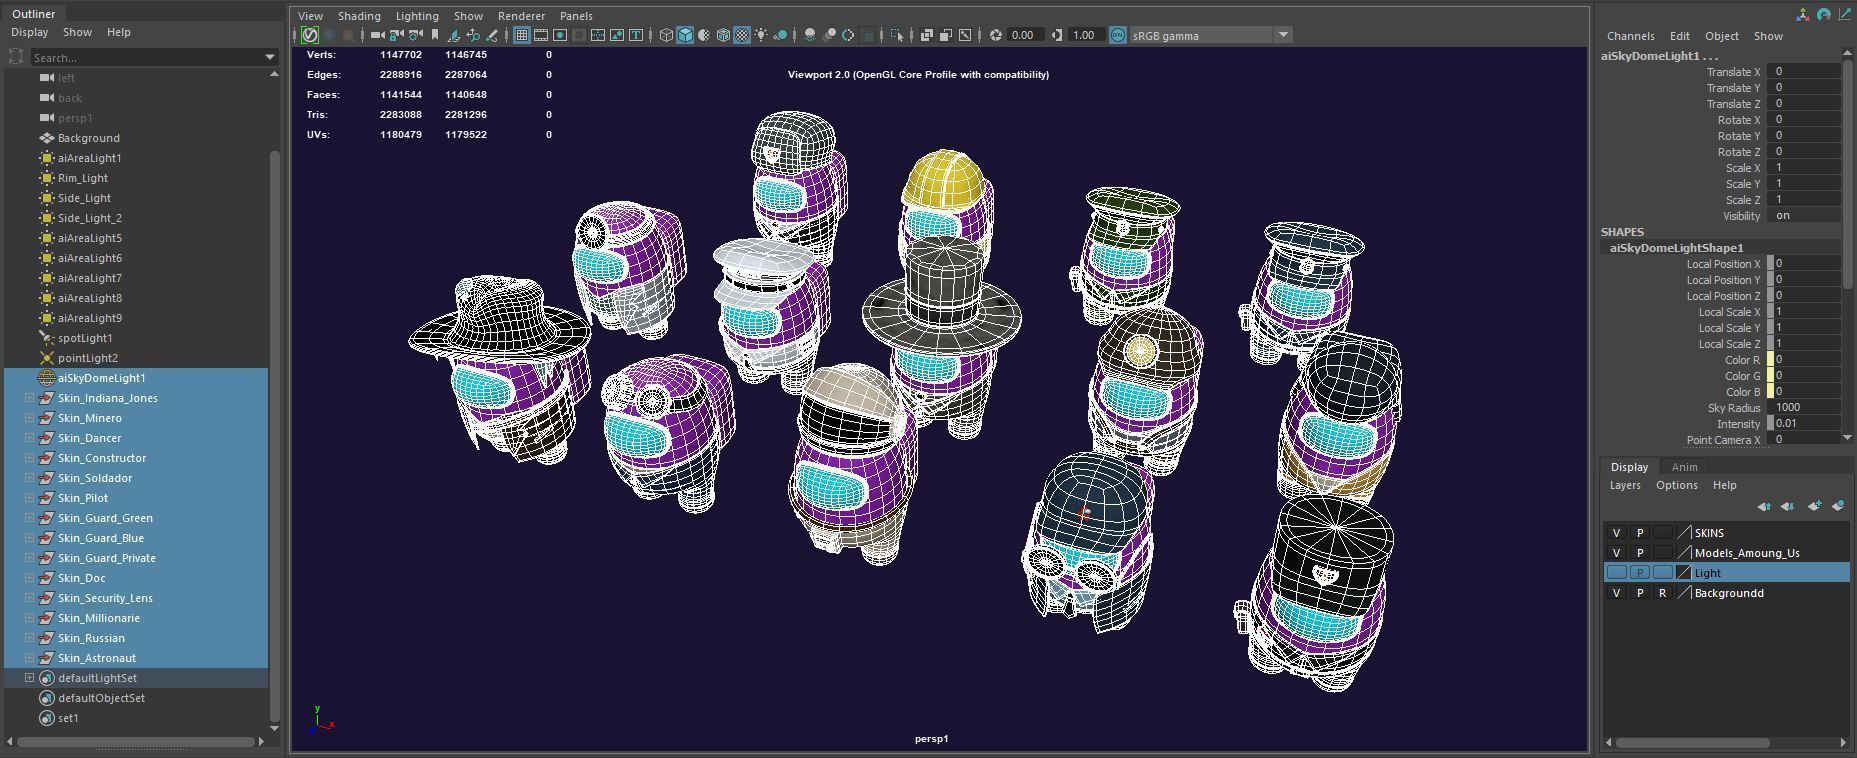Screen dimensions: 1857x758
Task: Toggle visibility box of Light layer
Action: click(x=1616, y=573)
